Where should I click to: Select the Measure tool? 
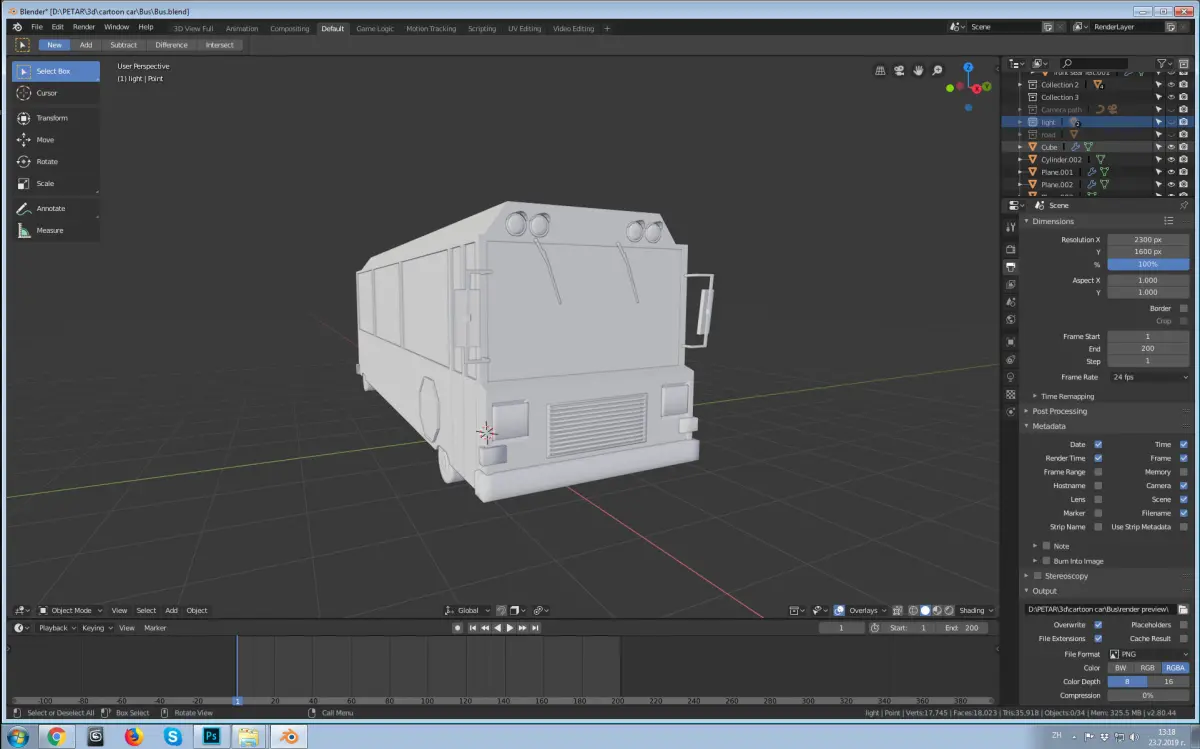click(56, 230)
